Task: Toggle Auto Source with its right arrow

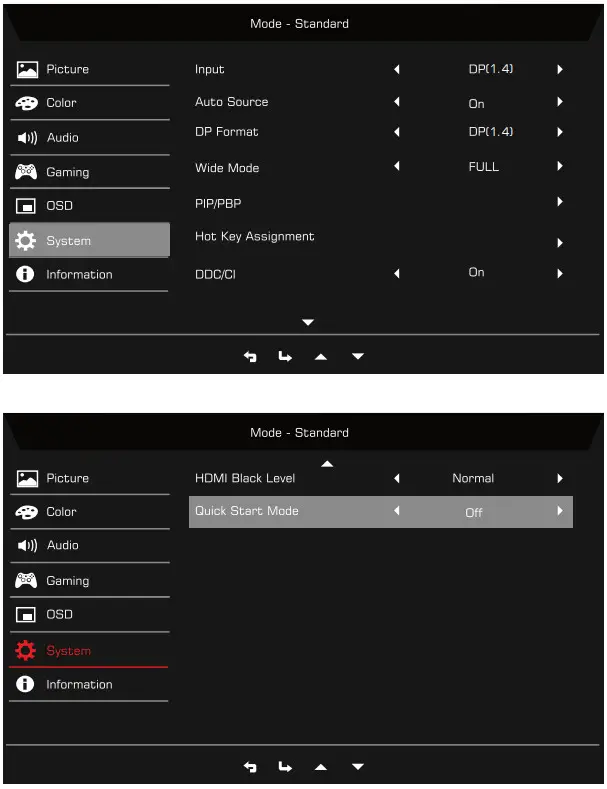Action: tap(560, 102)
